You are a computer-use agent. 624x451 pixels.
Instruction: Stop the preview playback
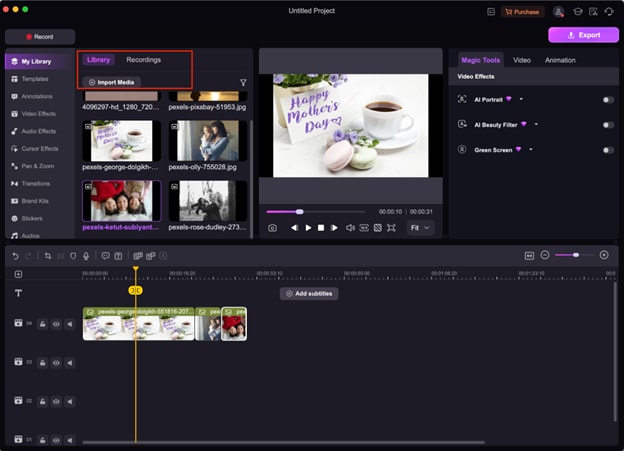321,228
